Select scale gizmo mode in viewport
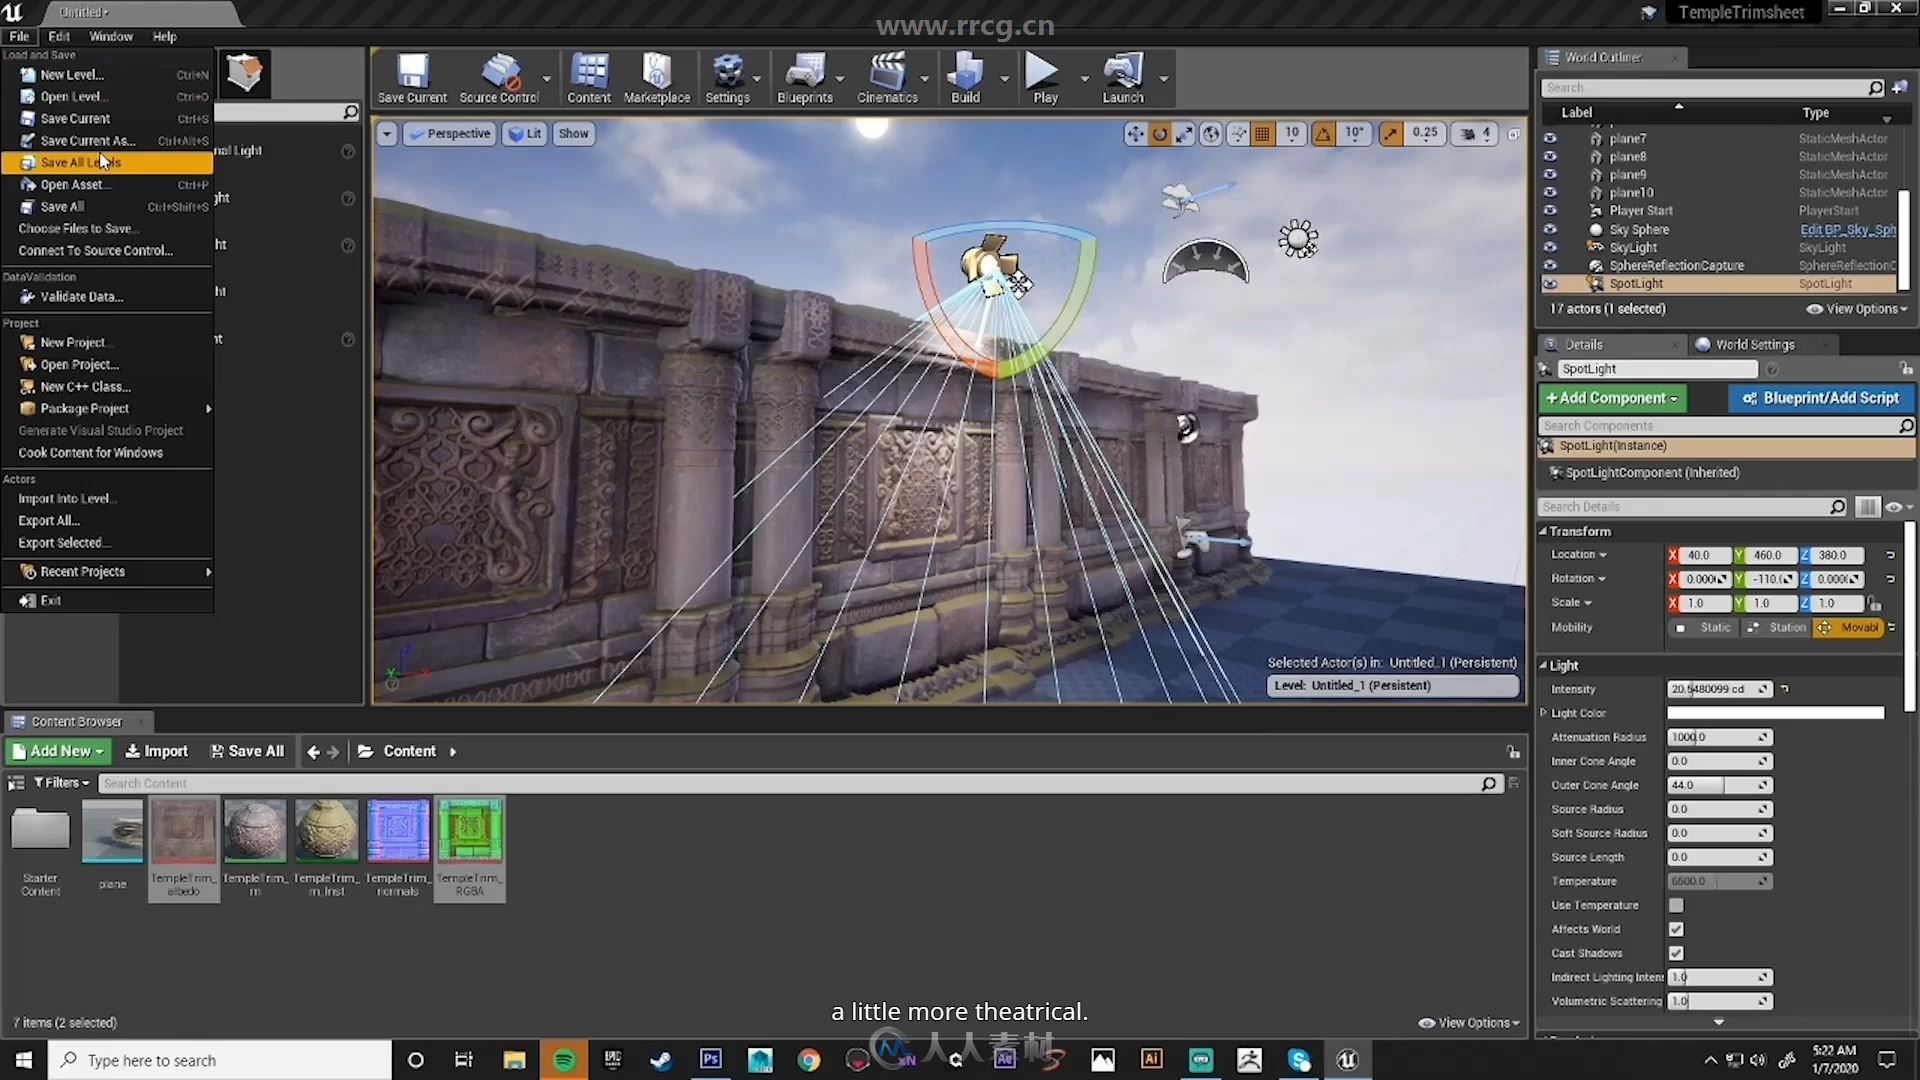Screen dimensions: 1920x1080 tap(1185, 133)
